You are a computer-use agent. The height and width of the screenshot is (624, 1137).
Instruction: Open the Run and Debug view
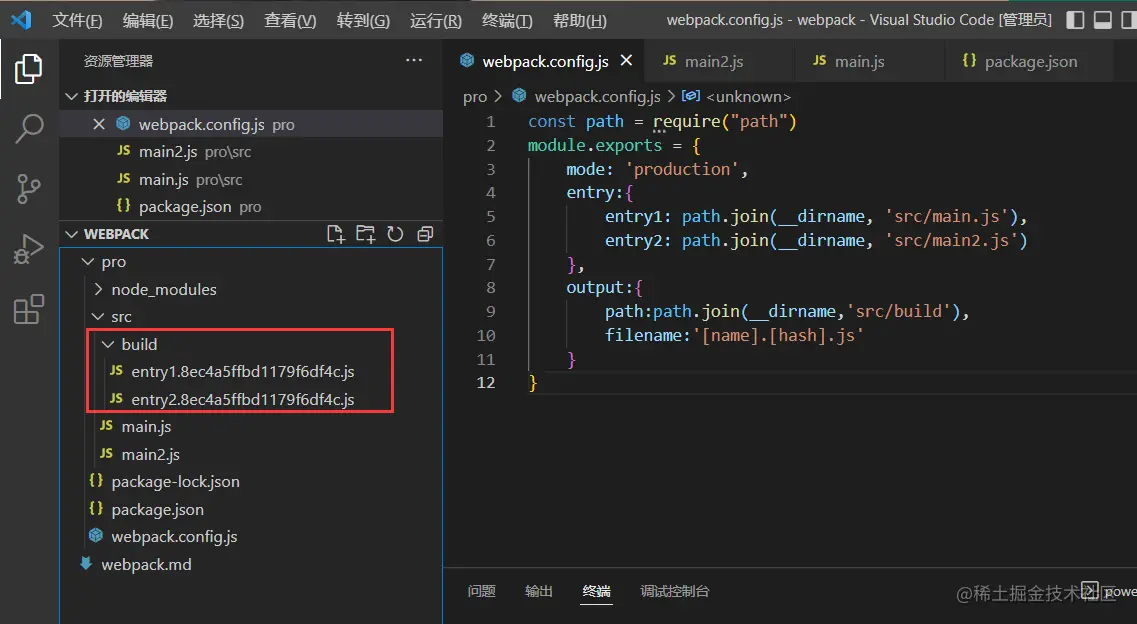(29, 249)
